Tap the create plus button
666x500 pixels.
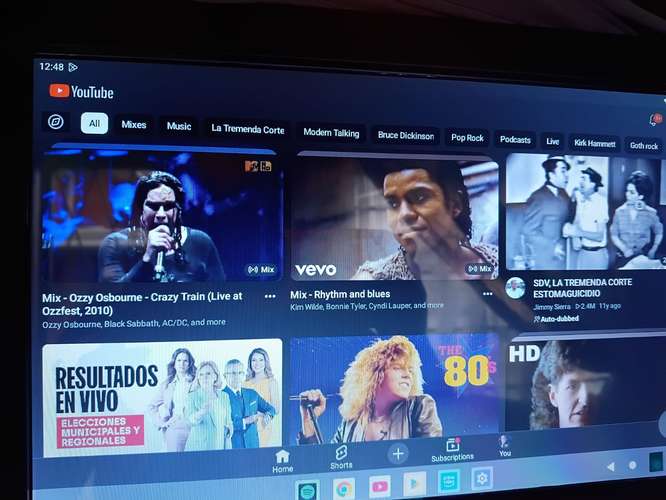[x=398, y=454]
